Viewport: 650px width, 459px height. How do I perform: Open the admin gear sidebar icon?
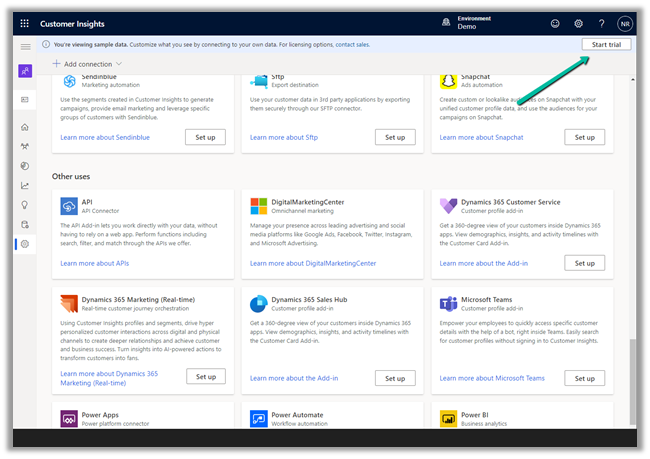[x=25, y=244]
